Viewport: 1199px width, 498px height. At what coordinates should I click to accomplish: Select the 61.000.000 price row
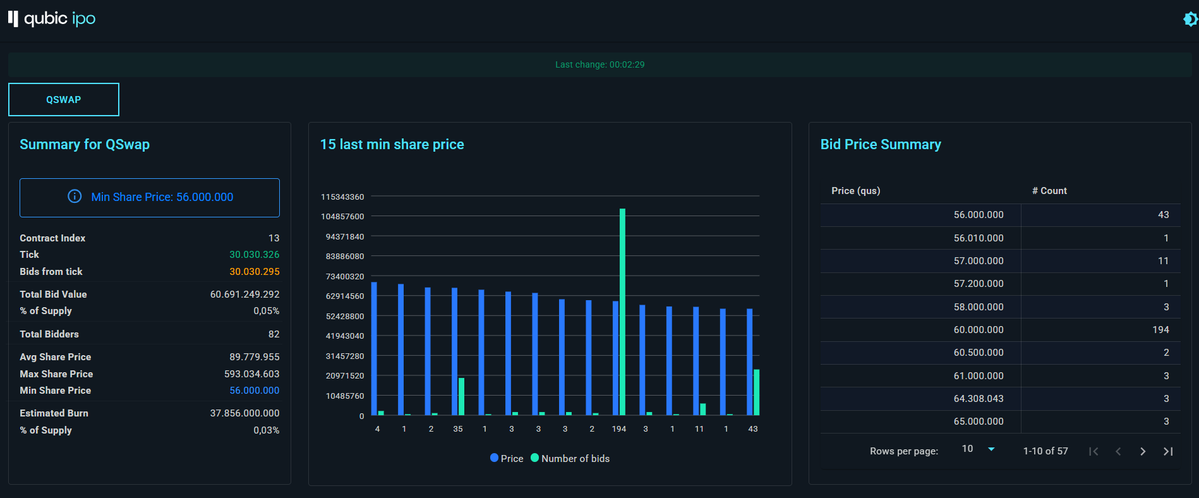[999, 376]
